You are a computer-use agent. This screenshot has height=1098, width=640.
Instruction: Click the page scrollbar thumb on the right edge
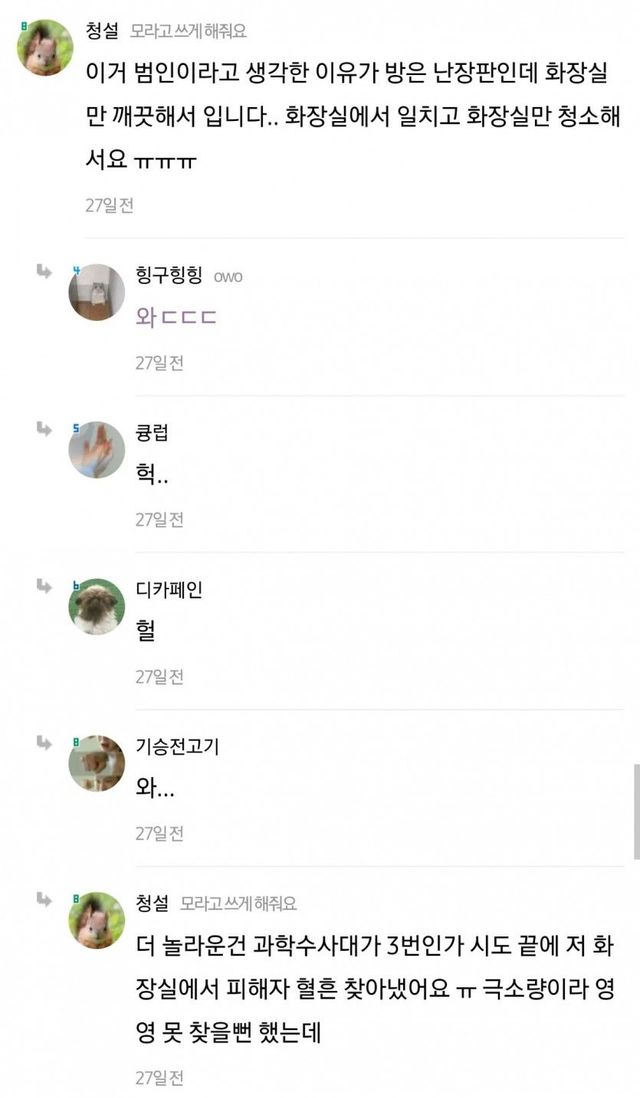(x=636, y=810)
